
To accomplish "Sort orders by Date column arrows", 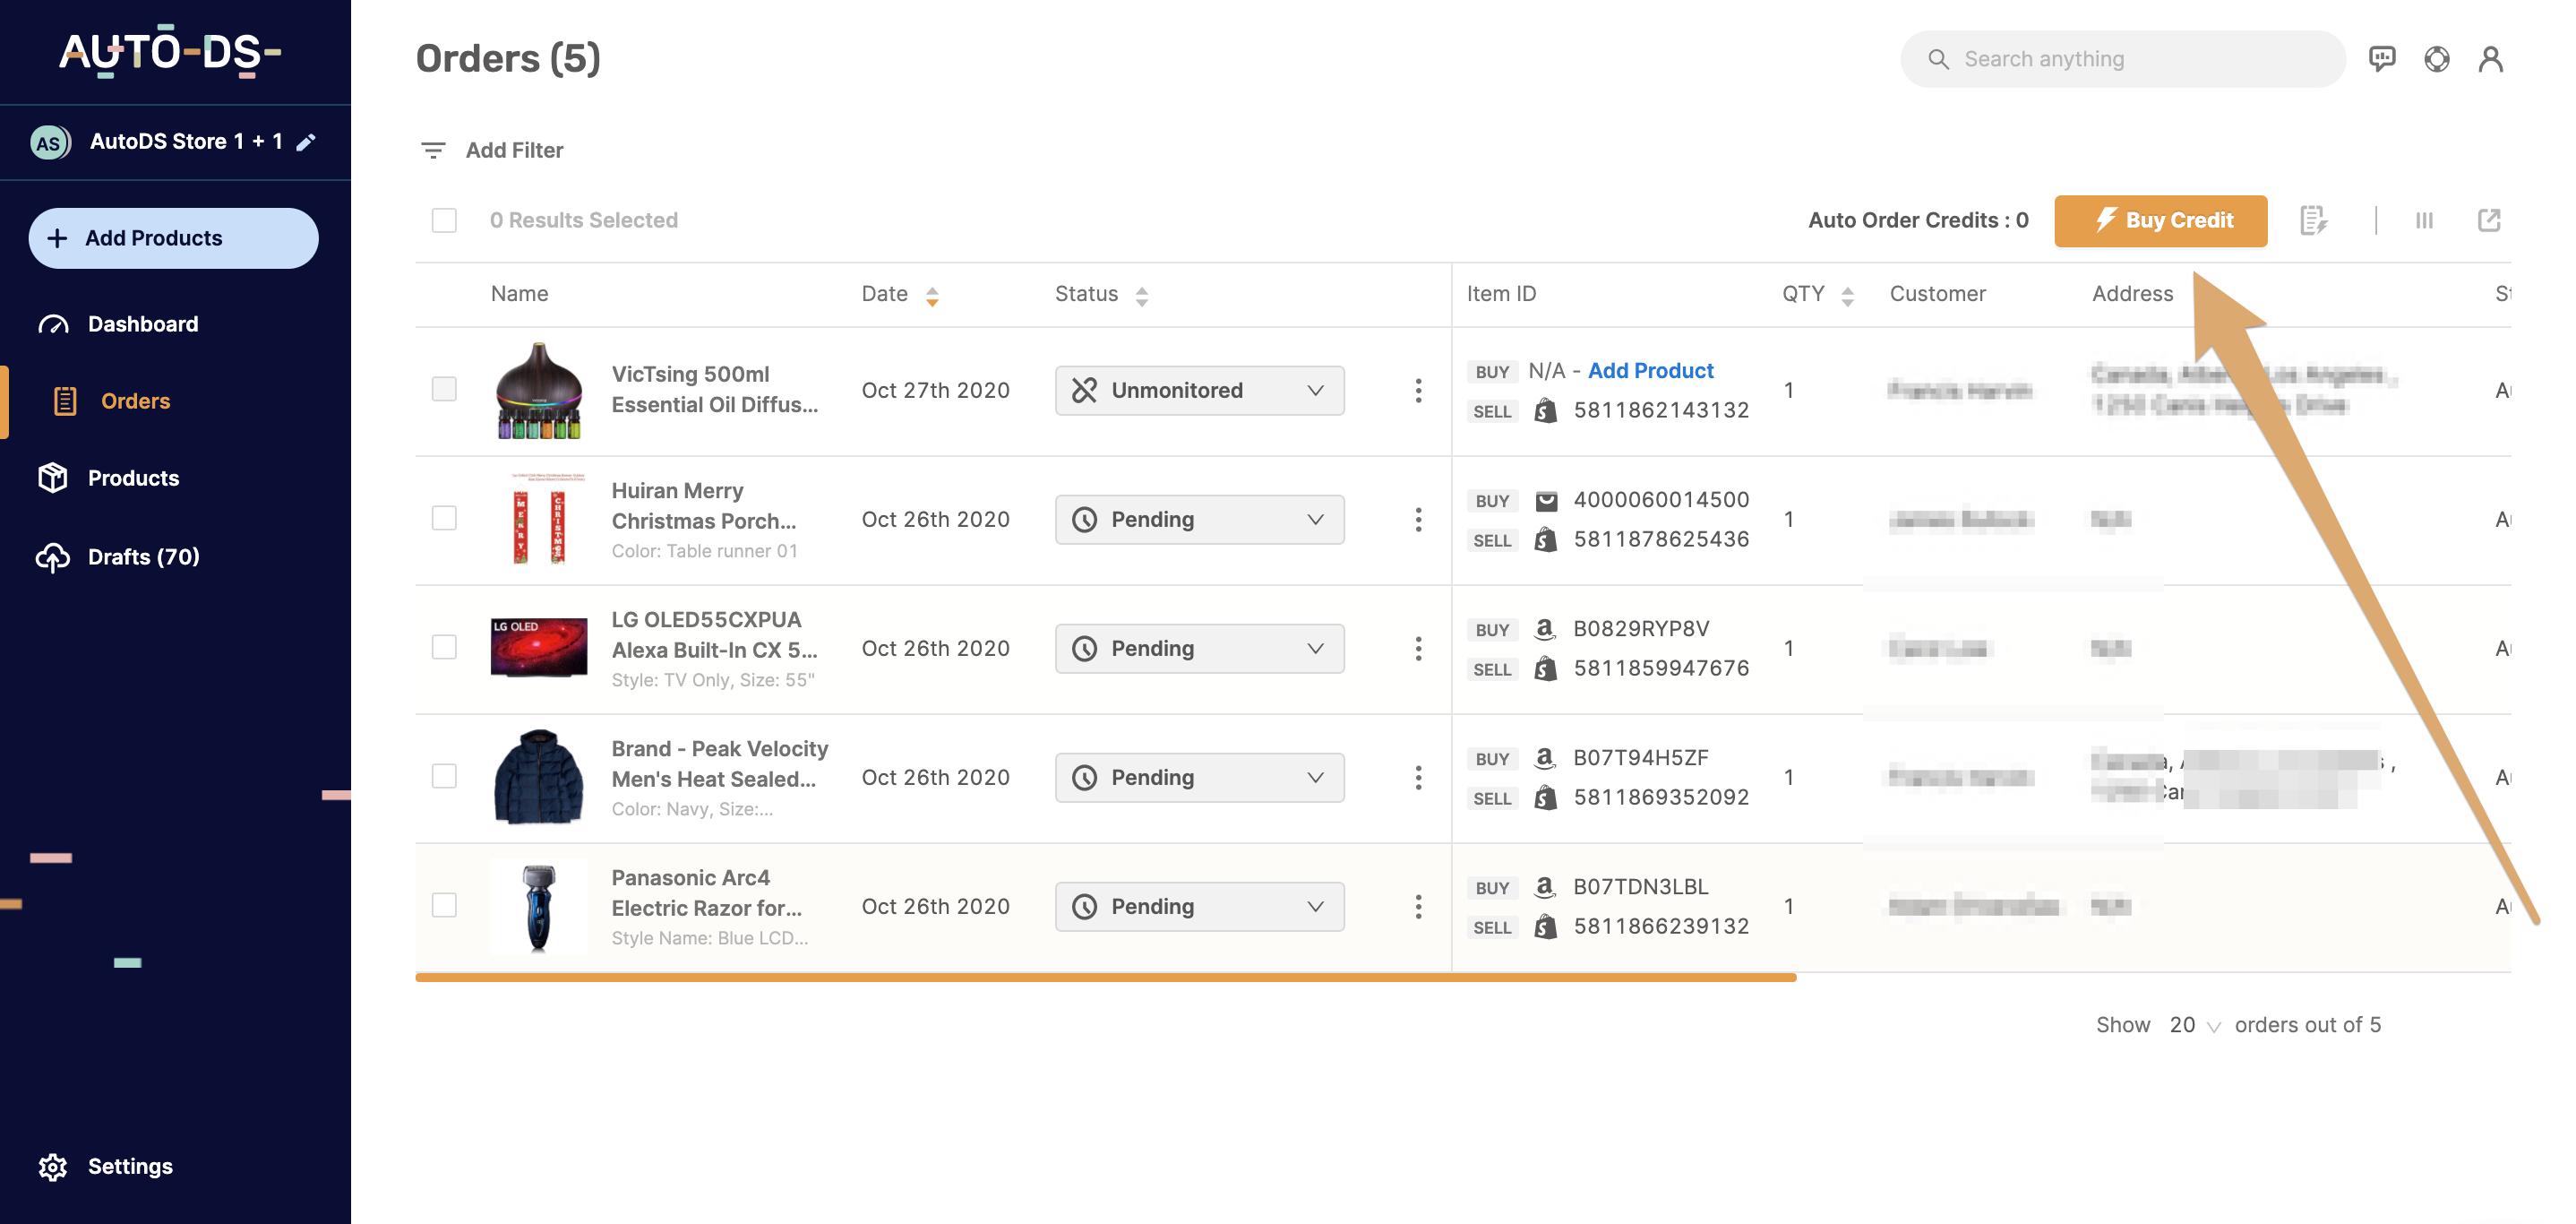I will point(932,296).
